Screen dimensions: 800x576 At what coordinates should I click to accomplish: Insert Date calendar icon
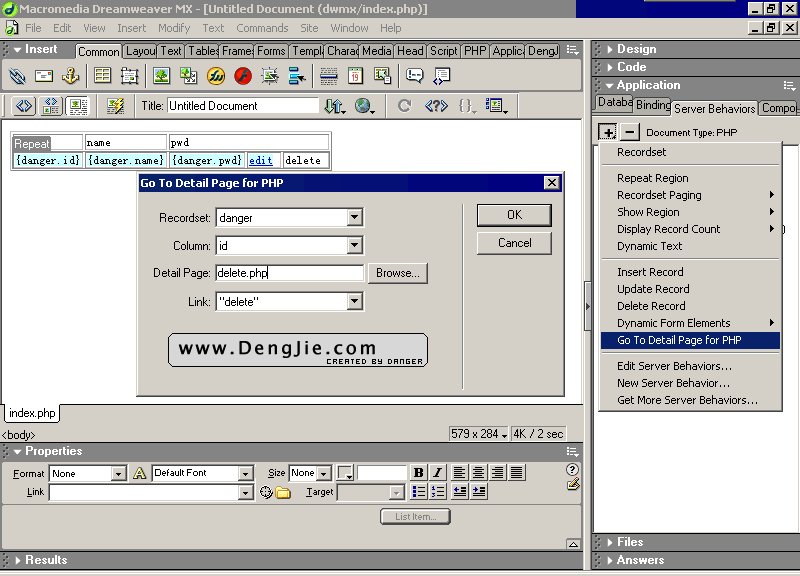[x=356, y=77]
